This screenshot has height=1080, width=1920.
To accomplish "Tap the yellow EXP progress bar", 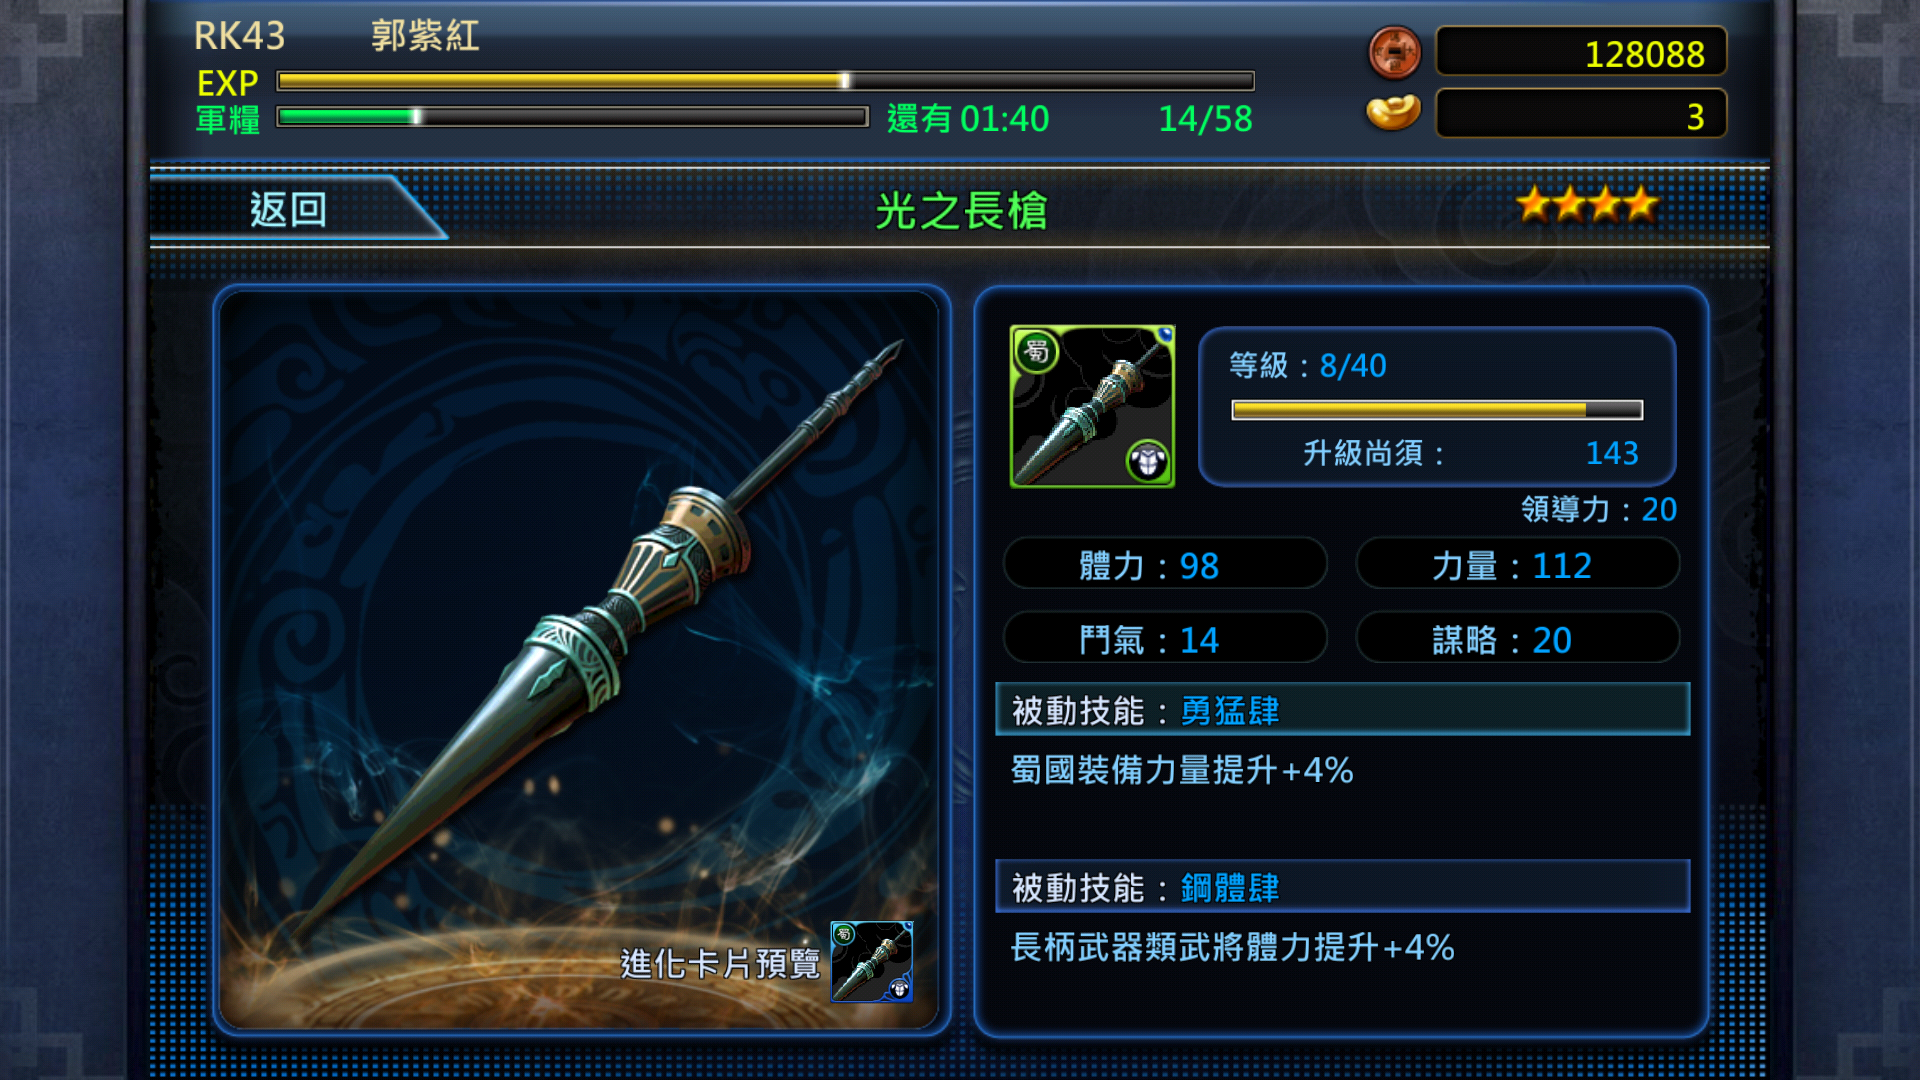I will [x=765, y=81].
